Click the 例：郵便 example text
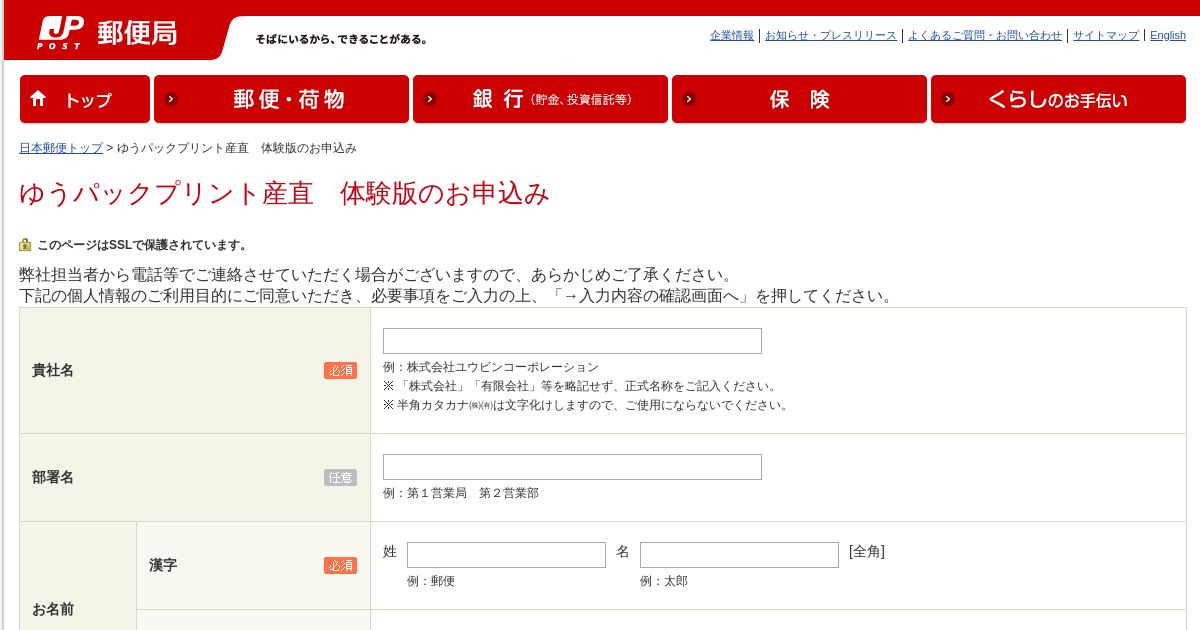This screenshot has width=1200, height=630. coord(431,581)
